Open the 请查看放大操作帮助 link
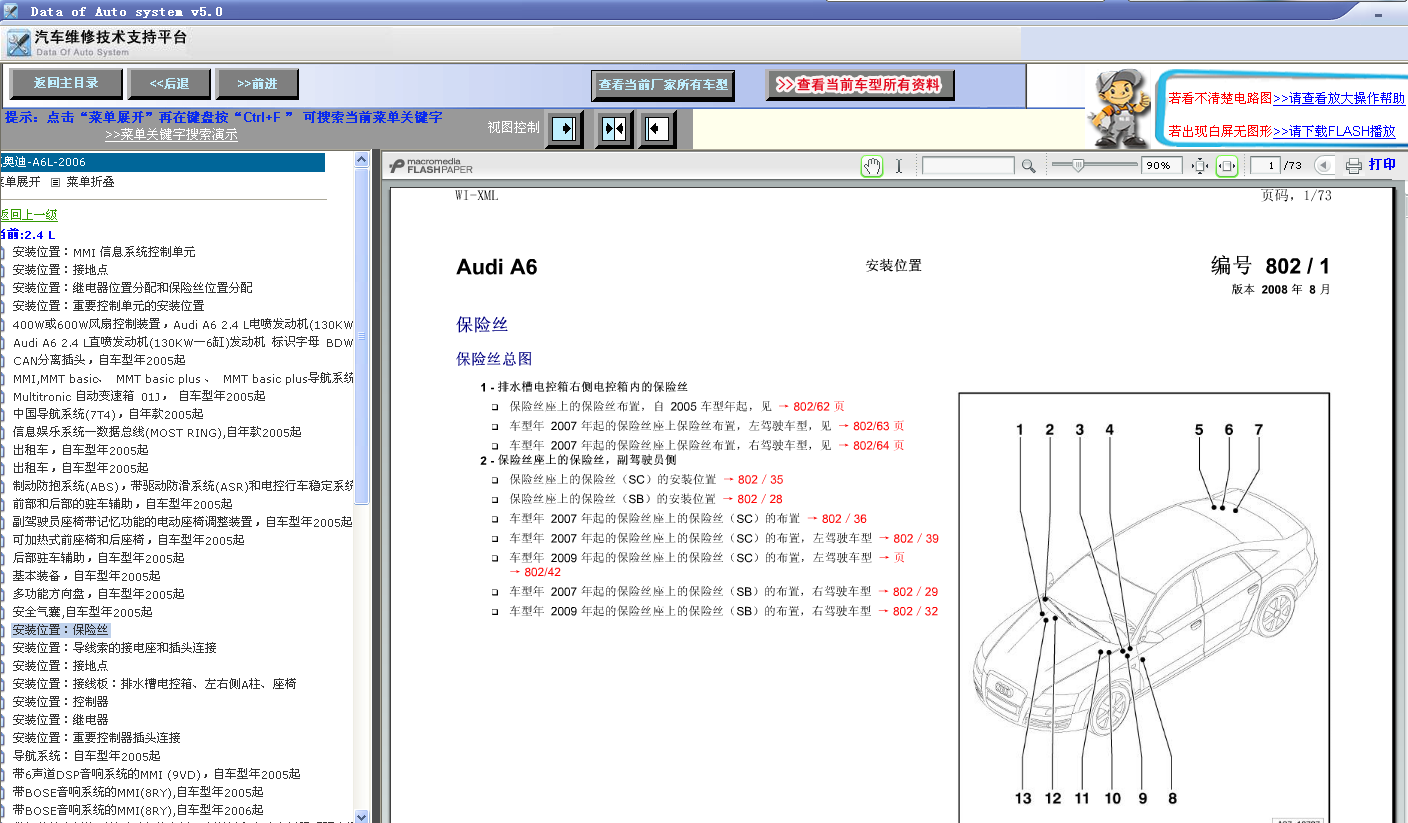 coord(1339,99)
